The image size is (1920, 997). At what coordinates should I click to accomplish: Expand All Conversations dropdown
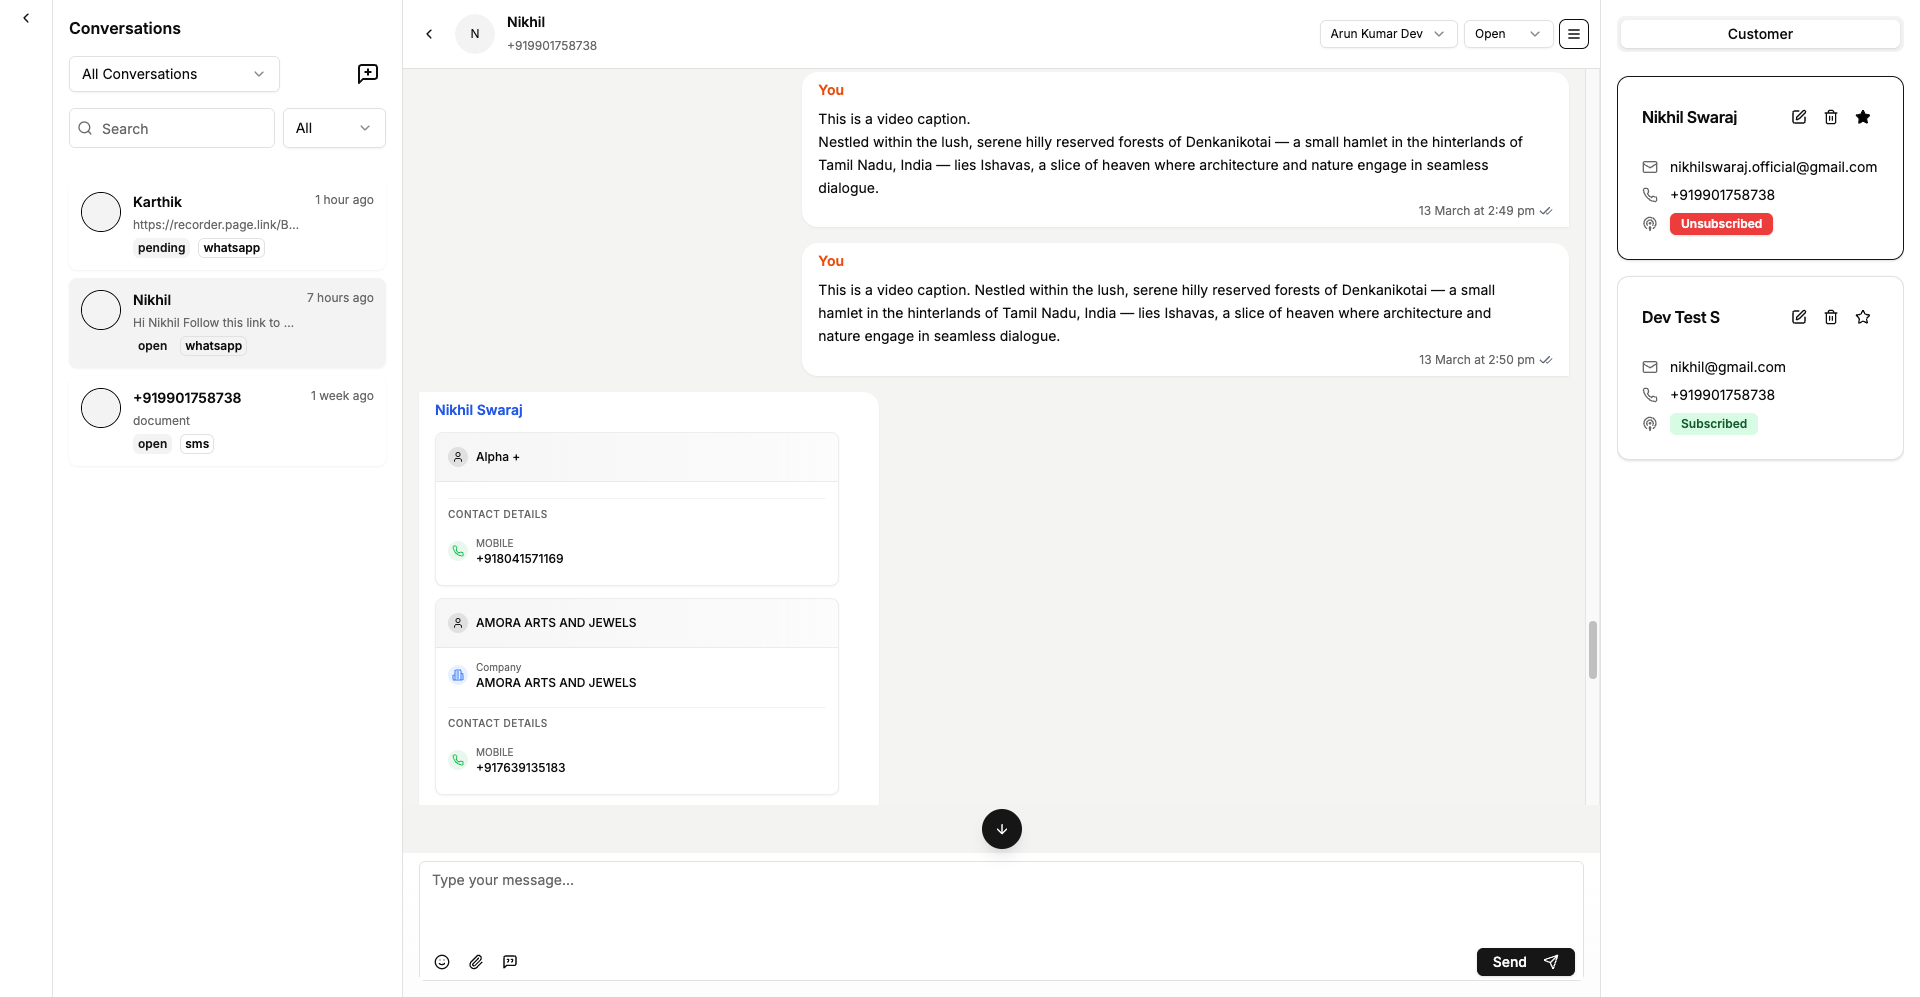tap(174, 74)
